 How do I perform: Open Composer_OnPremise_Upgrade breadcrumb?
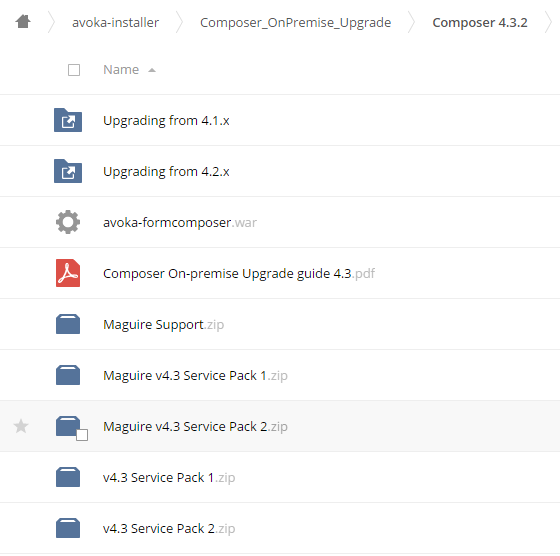tap(295, 22)
